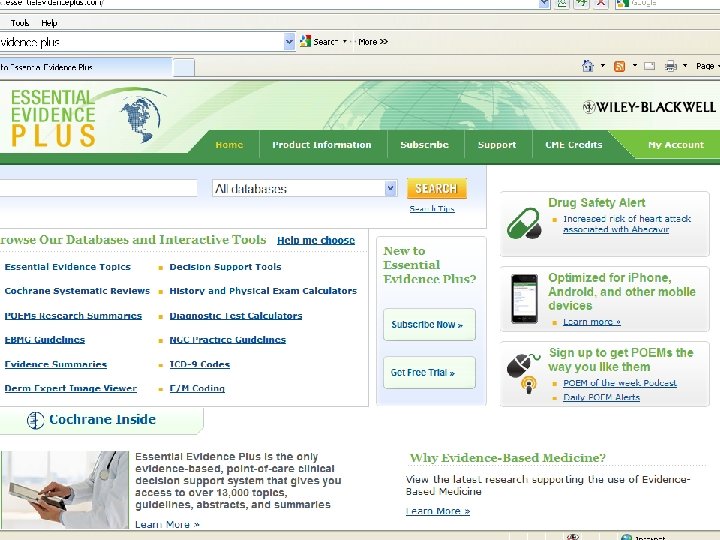
Task: Open Diagnostic Test Calculators link
Action: pyautogui.click(x=236, y=315)
